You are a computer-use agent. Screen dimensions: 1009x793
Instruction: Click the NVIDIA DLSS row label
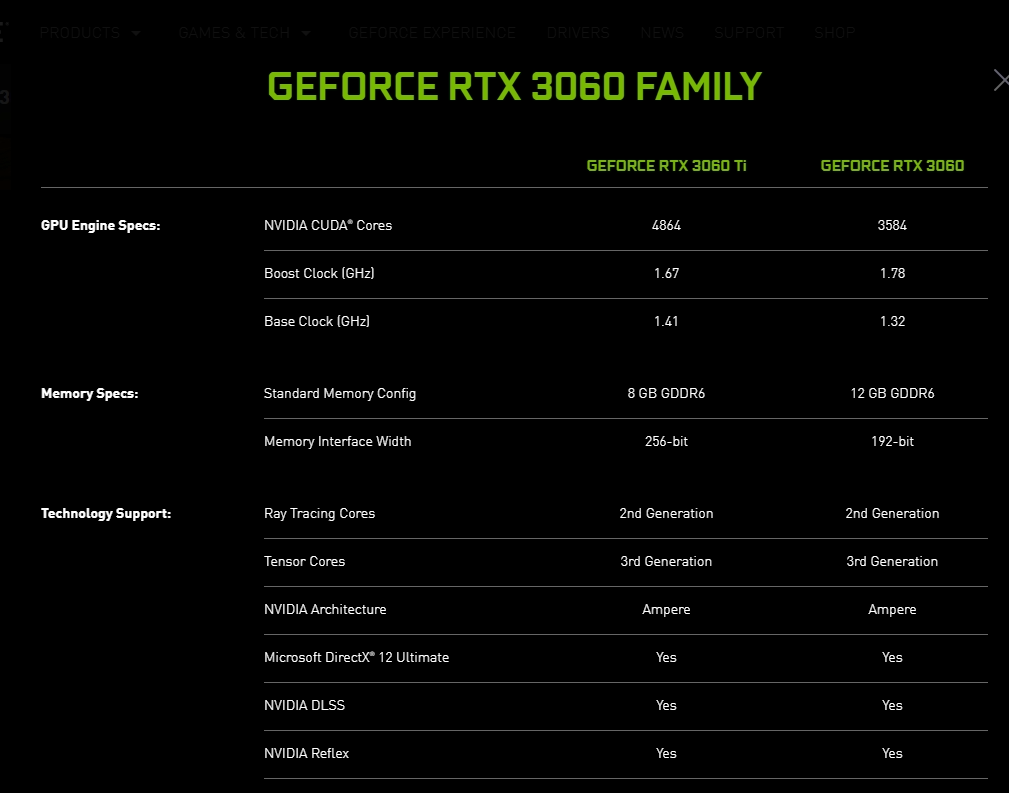pos(304,705)
